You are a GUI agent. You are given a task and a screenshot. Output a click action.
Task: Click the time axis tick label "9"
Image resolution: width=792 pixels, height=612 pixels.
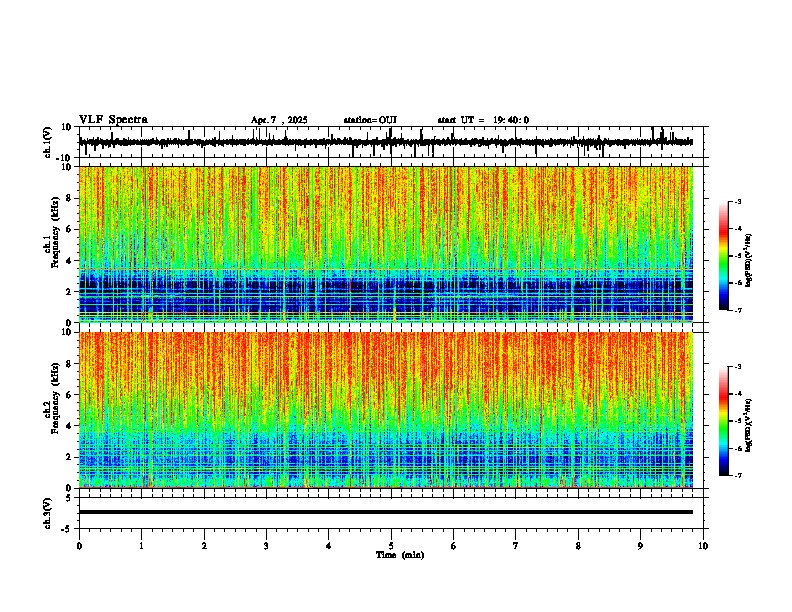point(640,546)
